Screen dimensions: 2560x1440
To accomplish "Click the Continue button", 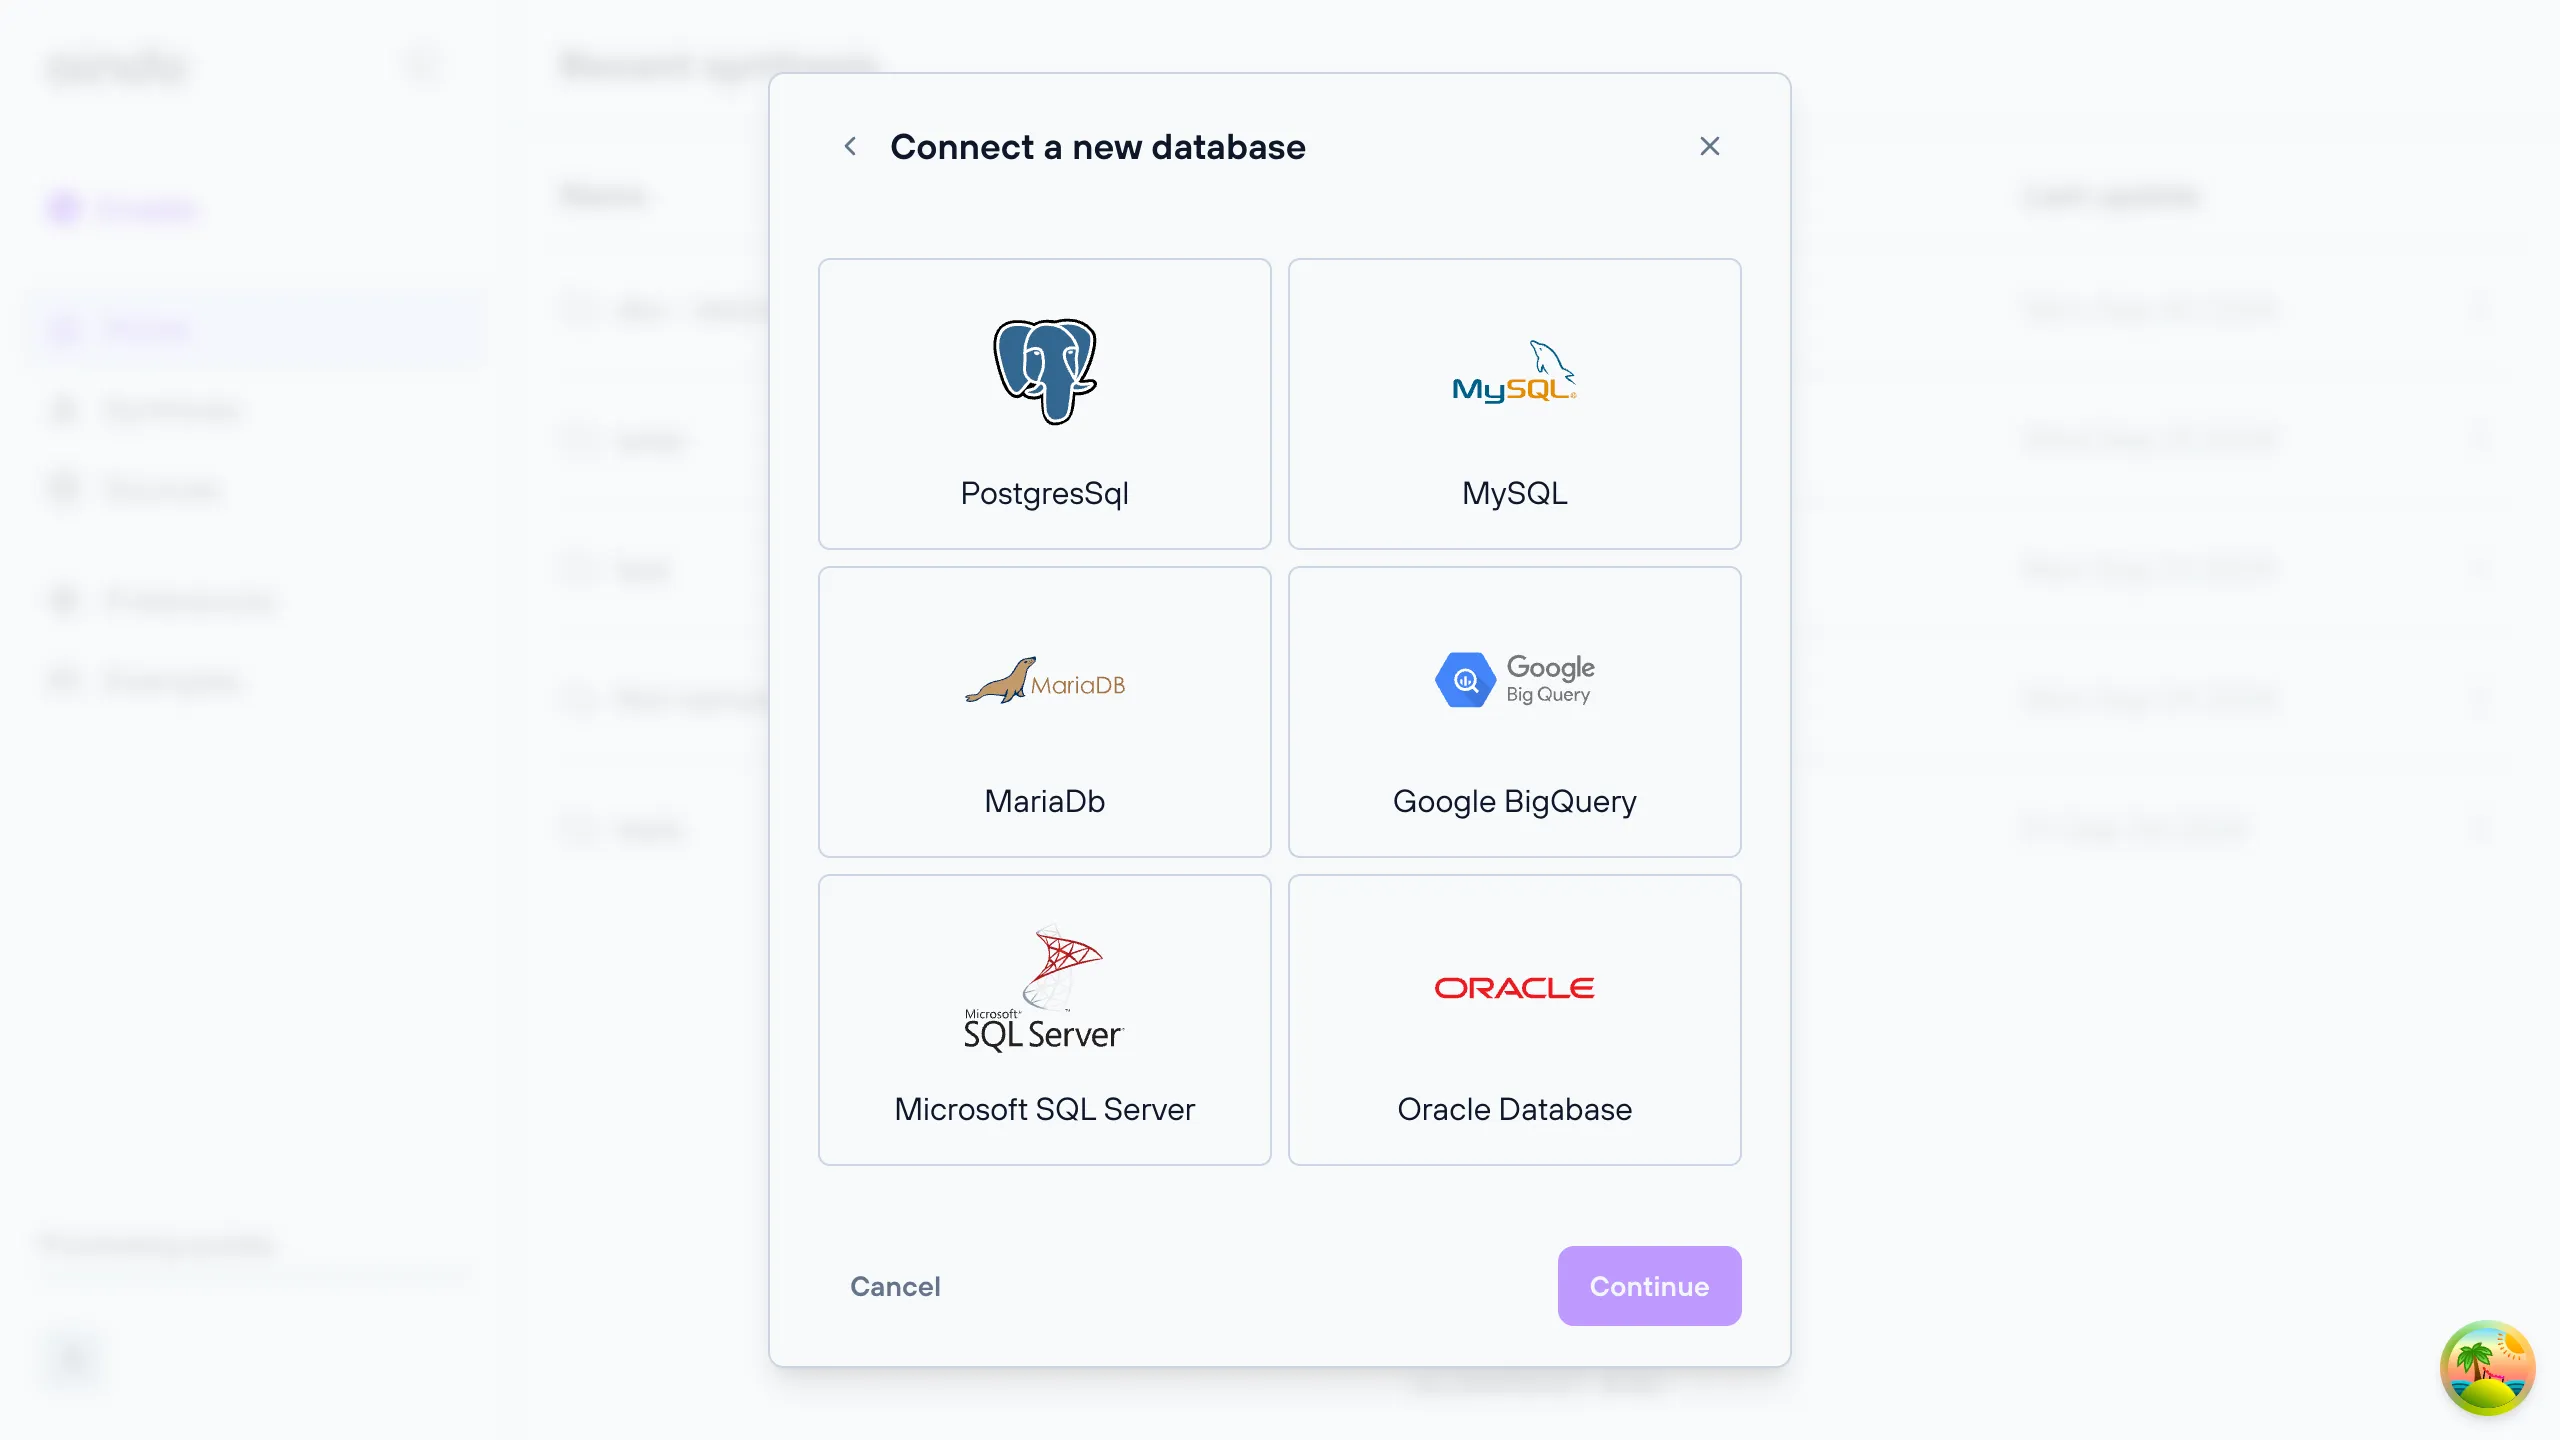I will 1649,1285.
